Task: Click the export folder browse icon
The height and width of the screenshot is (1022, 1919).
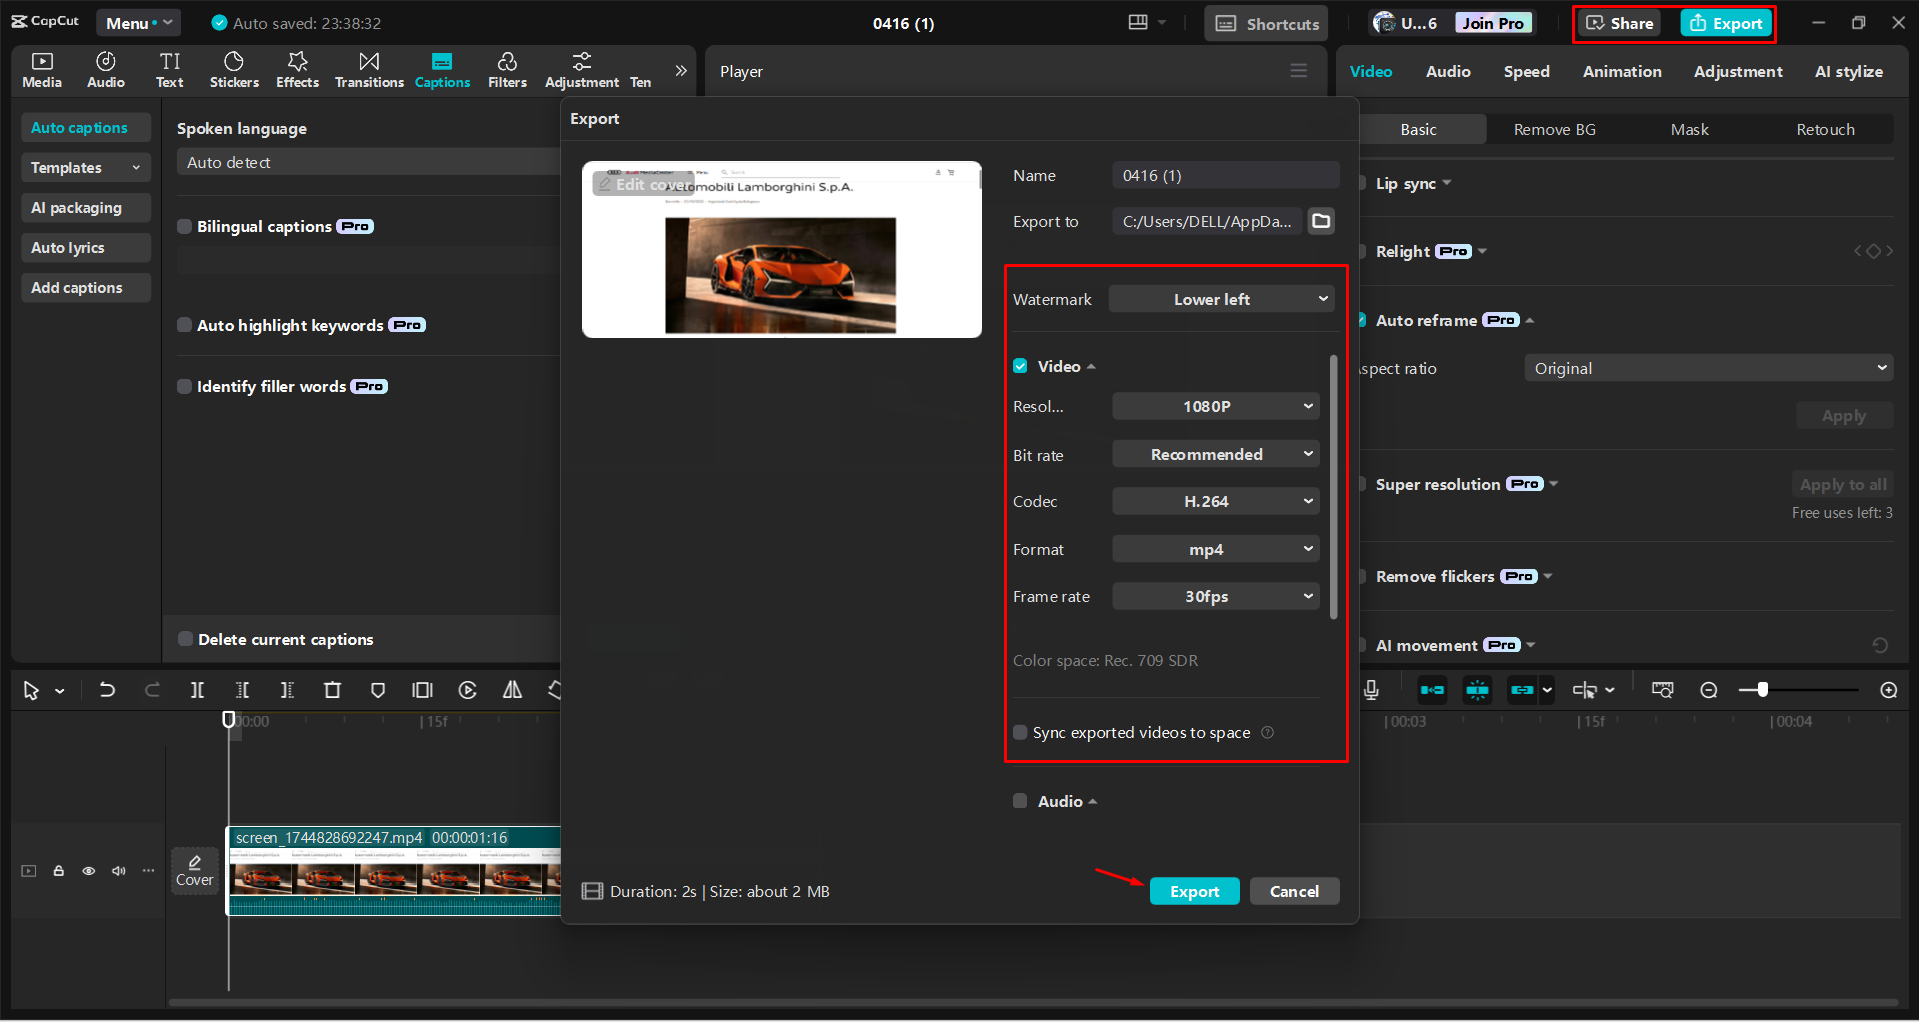Action: click(x=1321, y=221)
